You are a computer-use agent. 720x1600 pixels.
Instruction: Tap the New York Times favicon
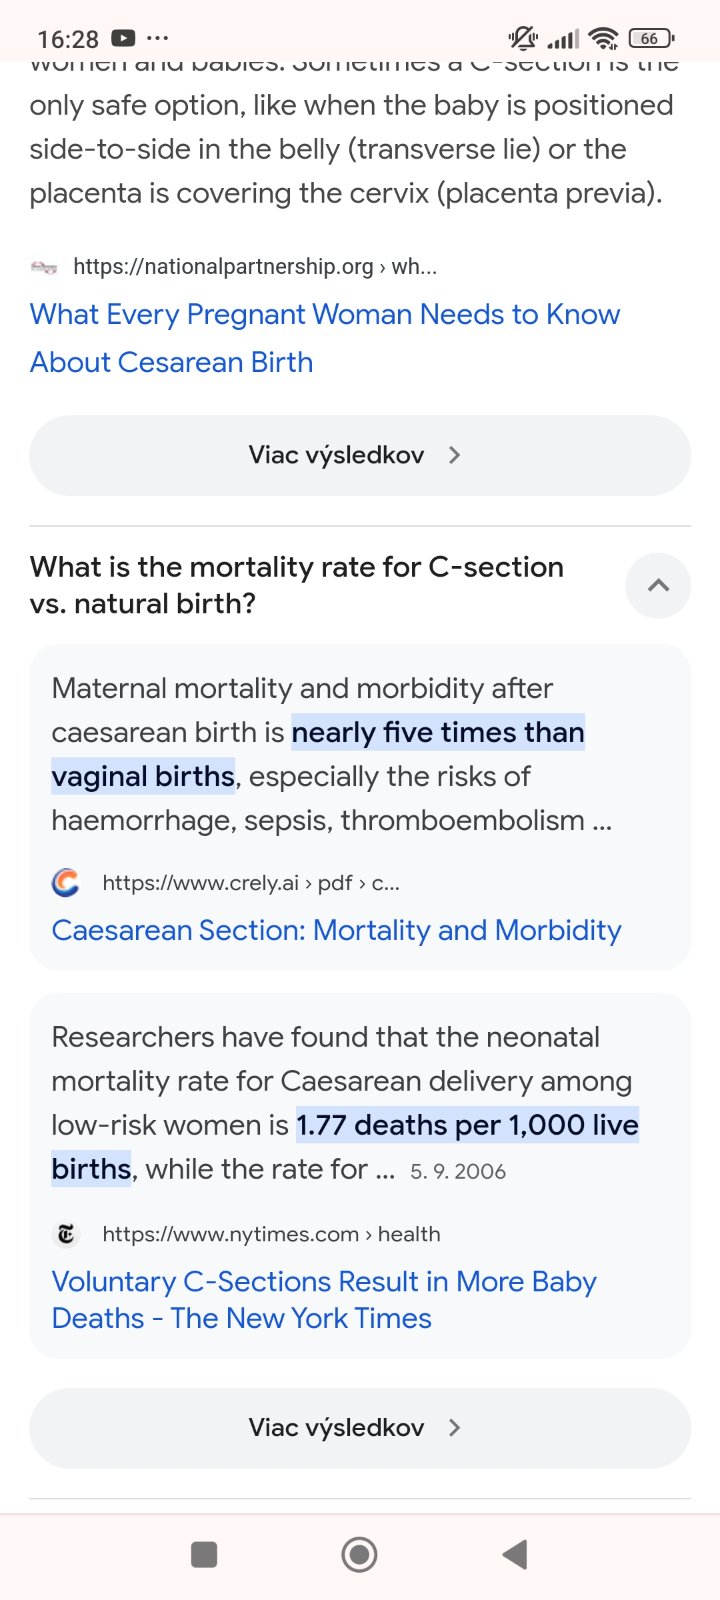(x=66, y=1234)
